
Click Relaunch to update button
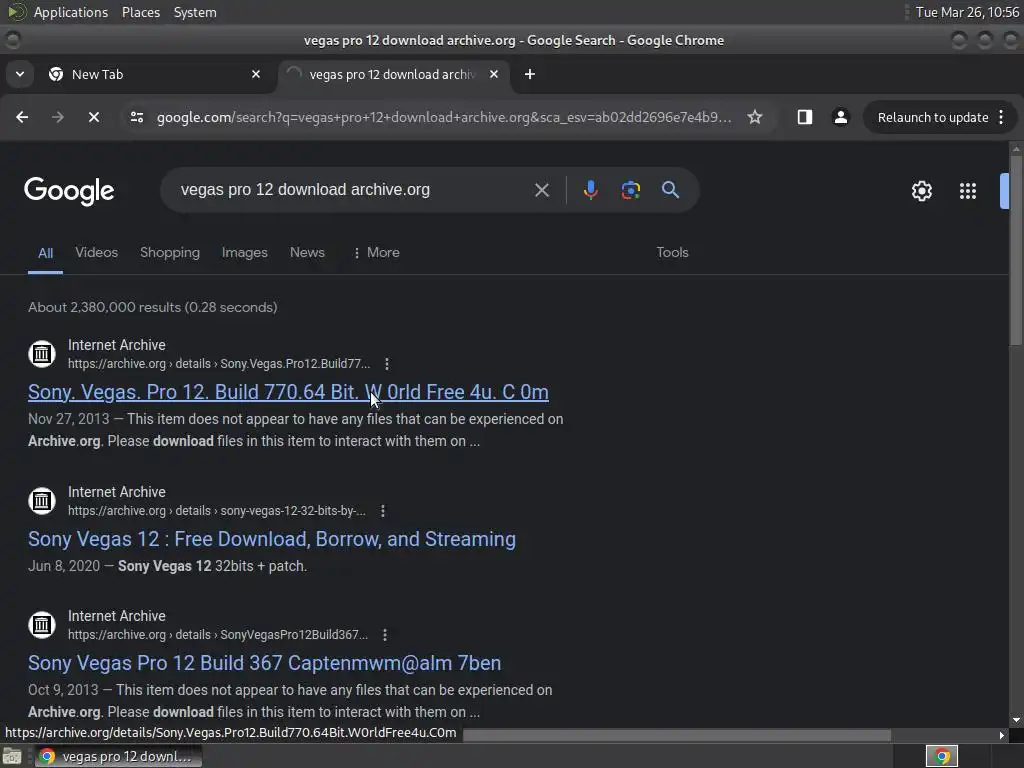933,117
